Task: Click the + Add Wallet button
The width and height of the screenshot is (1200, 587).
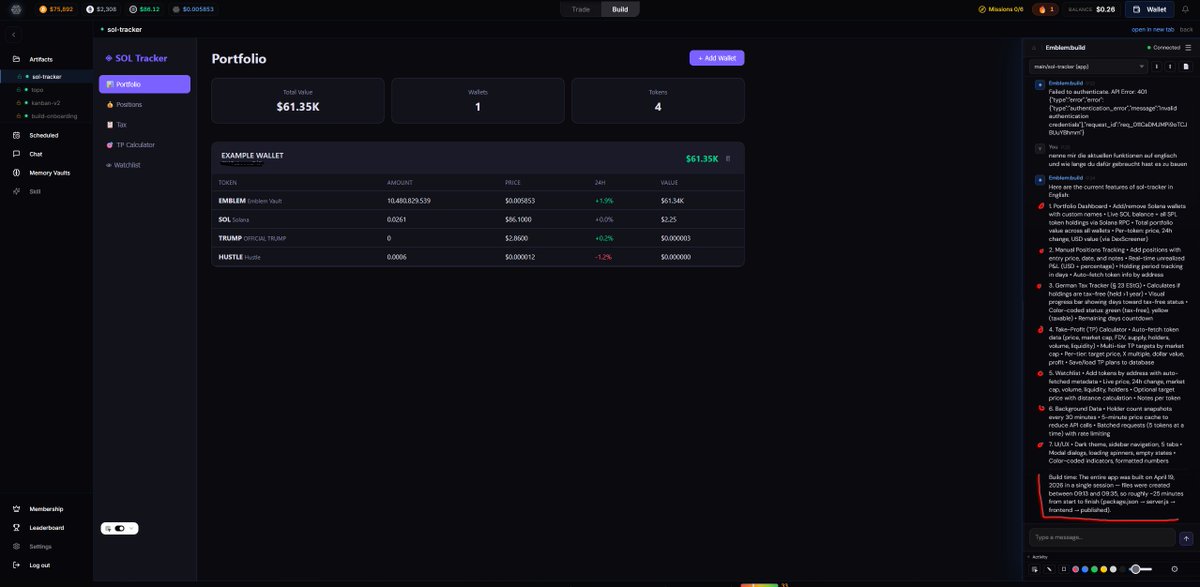Action: pyautogui.click(x=716, y=58)
